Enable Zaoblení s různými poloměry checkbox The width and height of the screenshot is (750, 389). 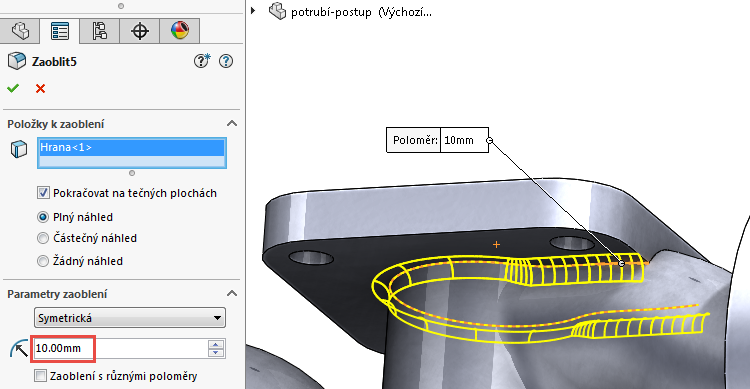tap(41, 376)
